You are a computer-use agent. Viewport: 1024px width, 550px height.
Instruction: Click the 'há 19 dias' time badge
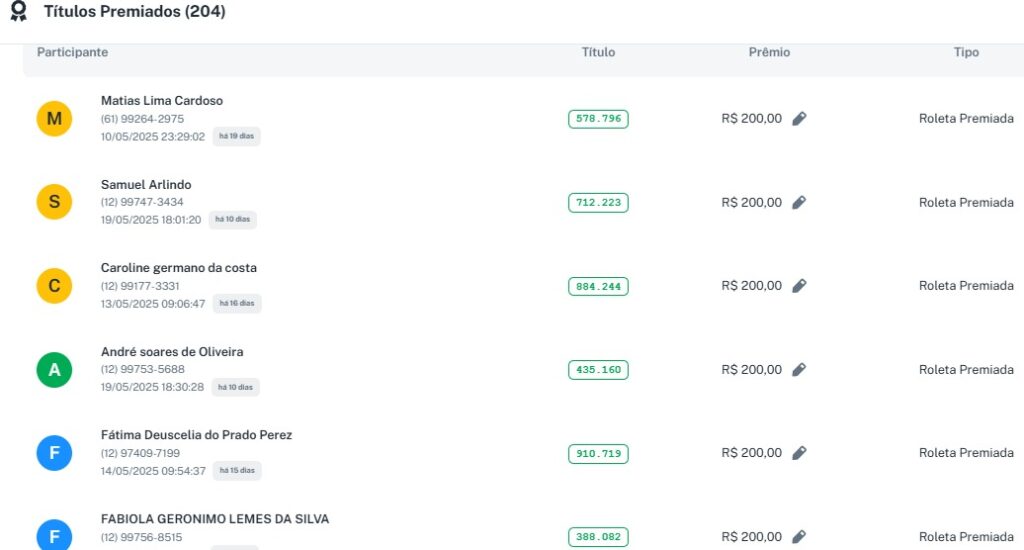tap(236, 137)
